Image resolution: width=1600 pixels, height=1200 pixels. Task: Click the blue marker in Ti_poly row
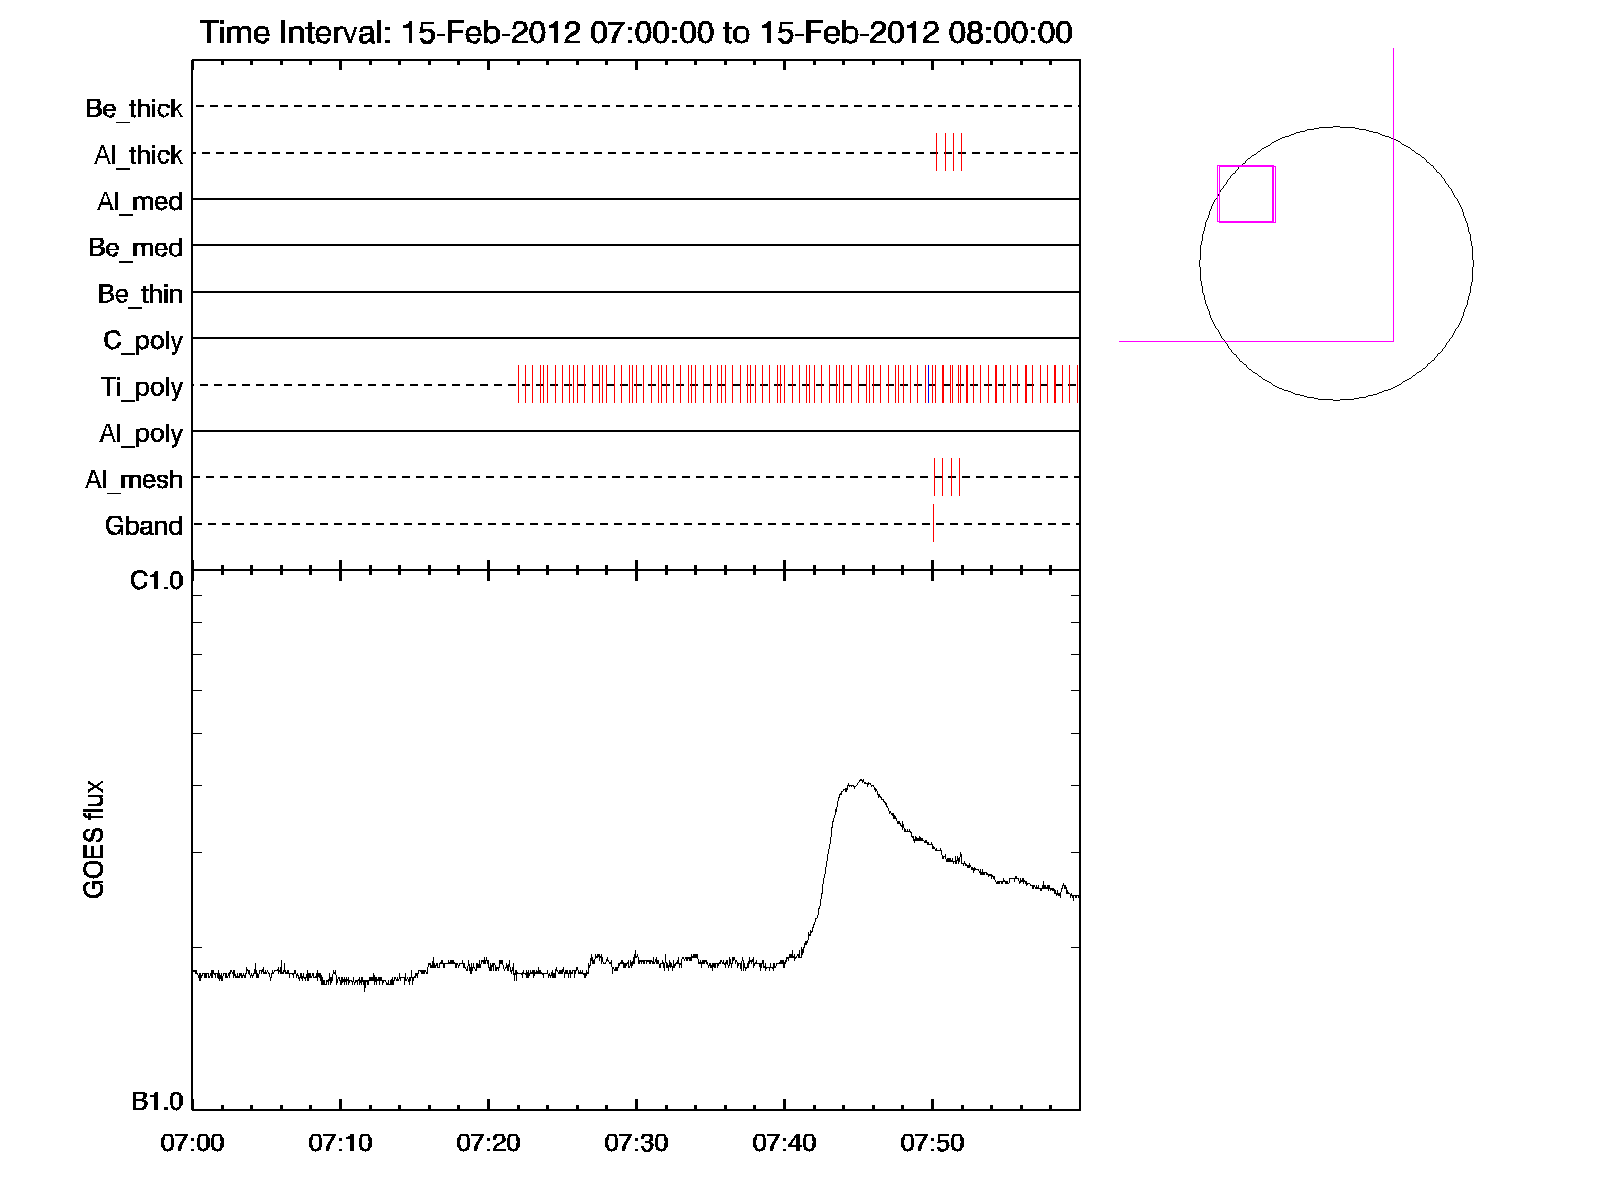click(929, 385)
